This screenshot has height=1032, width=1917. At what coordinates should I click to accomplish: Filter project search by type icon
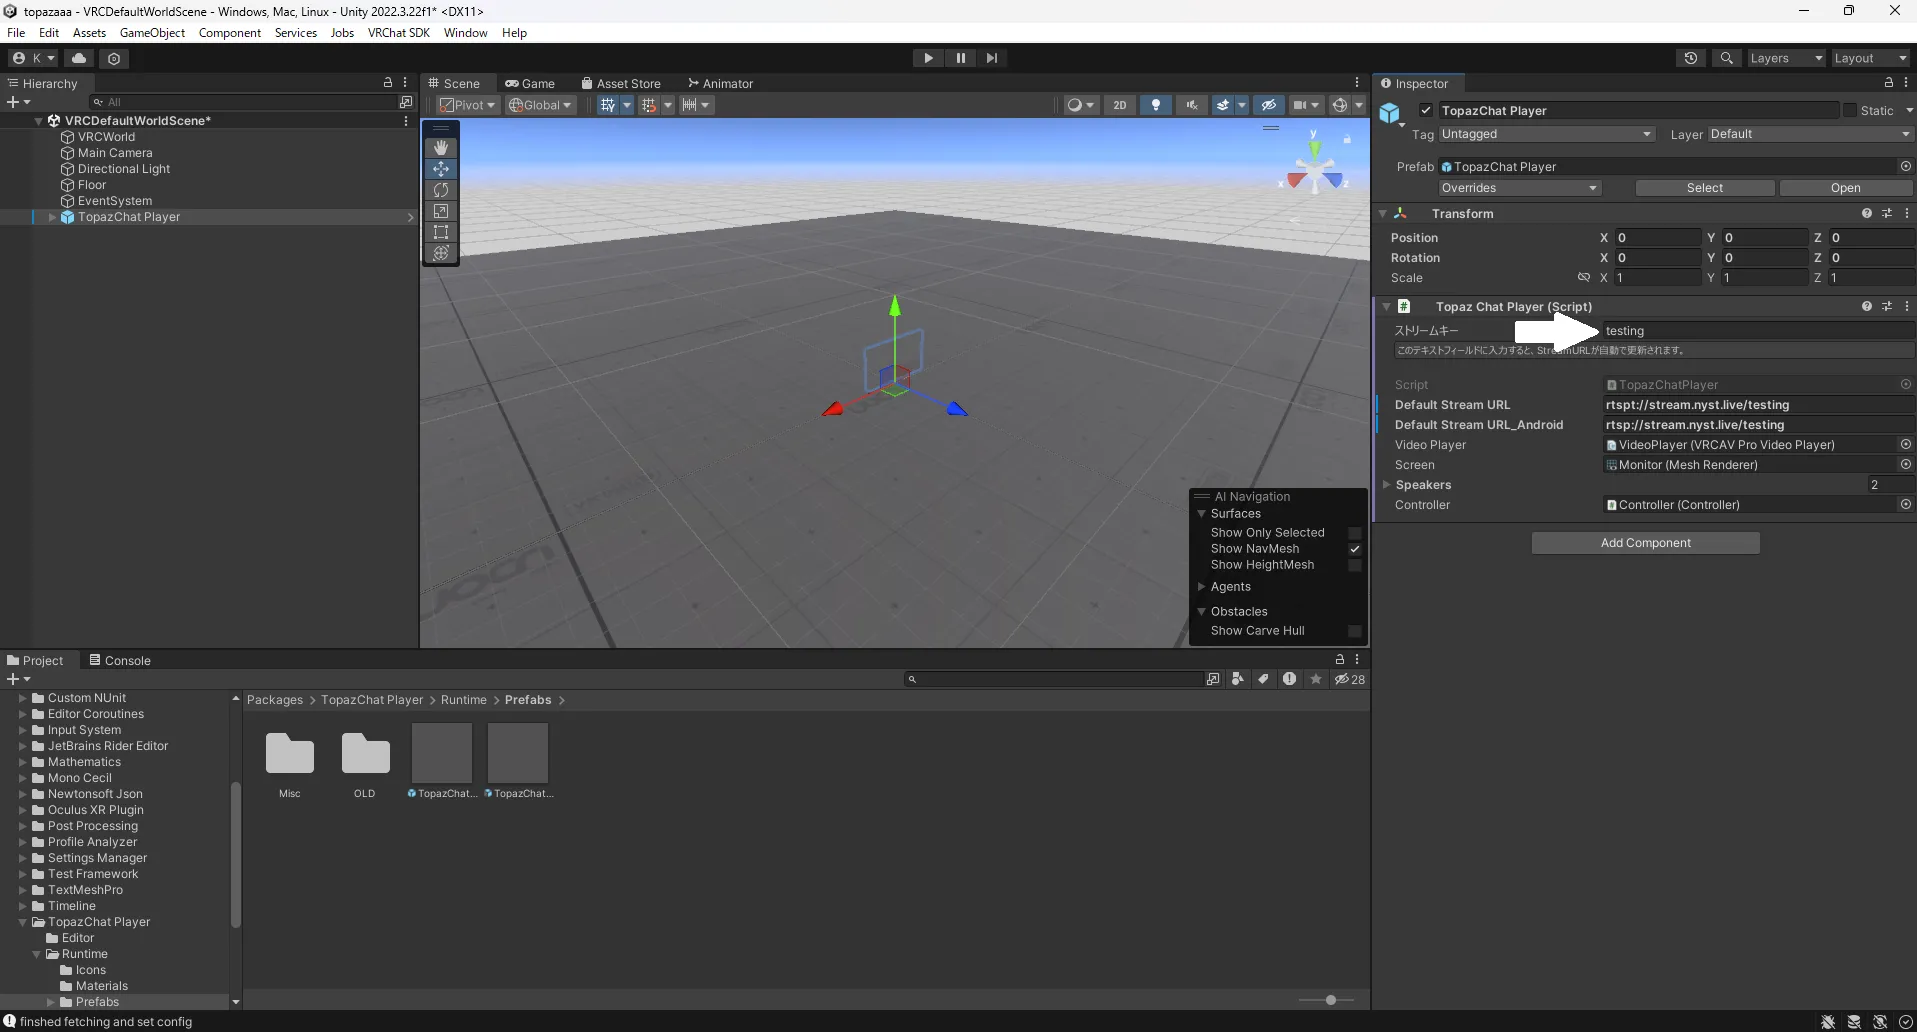pyautogui.click(x=1238, y=679)
